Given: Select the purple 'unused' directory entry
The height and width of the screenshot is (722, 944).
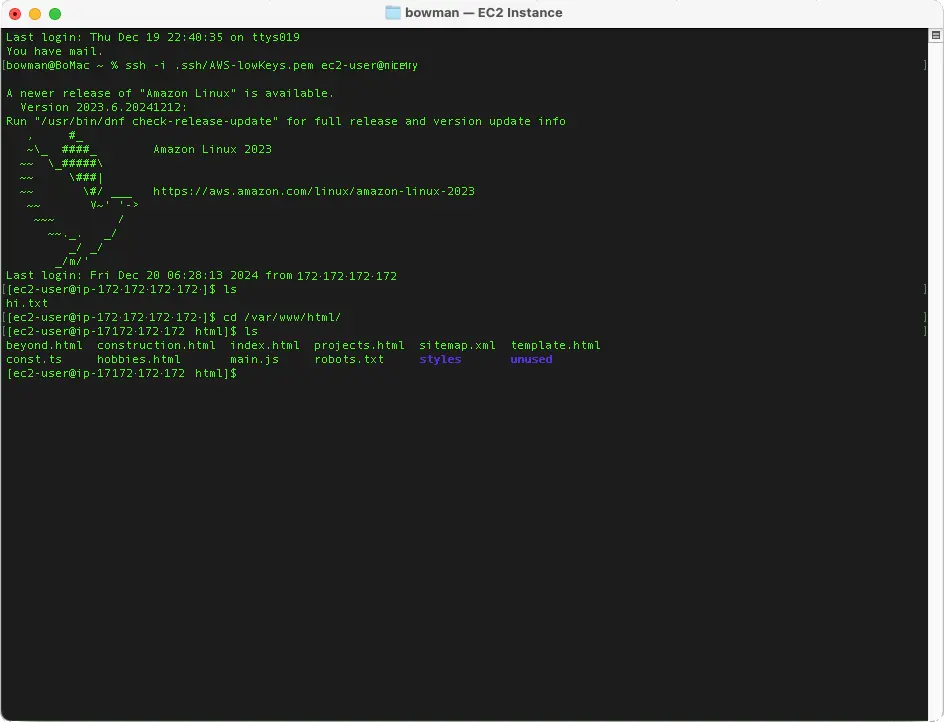Looking at the screenshot, I should [531, 359].
